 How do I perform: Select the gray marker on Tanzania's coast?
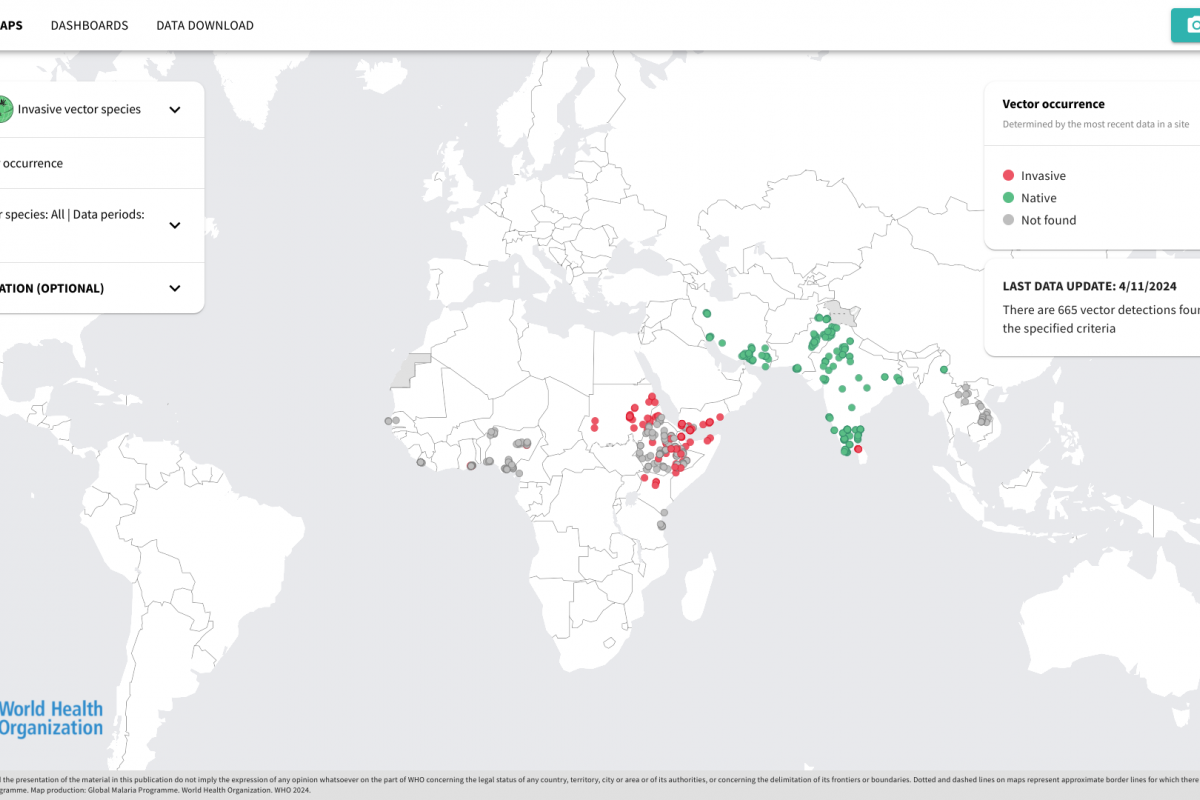(x=662, y=523)
